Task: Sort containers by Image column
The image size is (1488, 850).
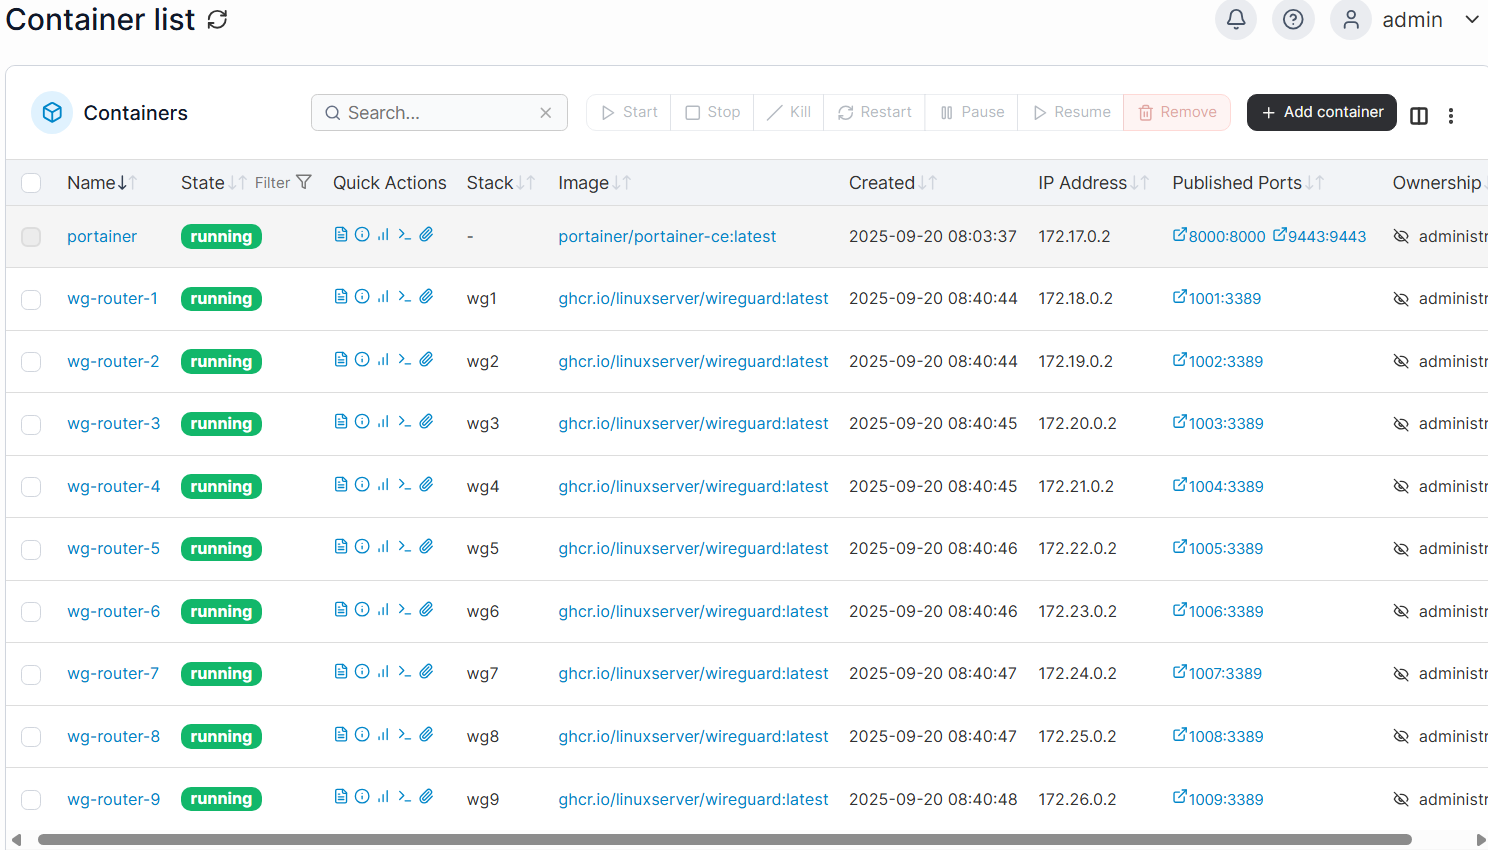Action: 594,183
